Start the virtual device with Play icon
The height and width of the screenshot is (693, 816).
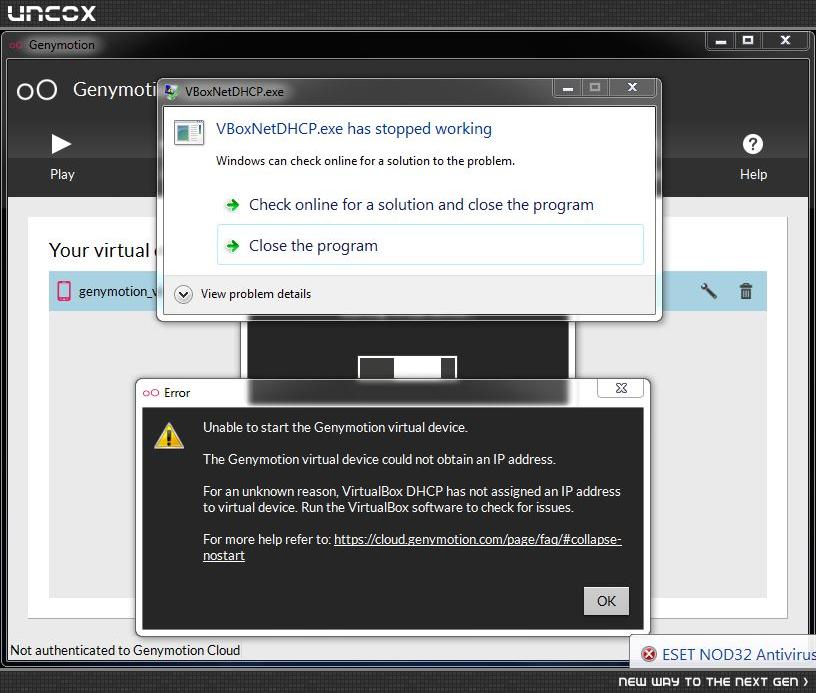coord(61,144)
